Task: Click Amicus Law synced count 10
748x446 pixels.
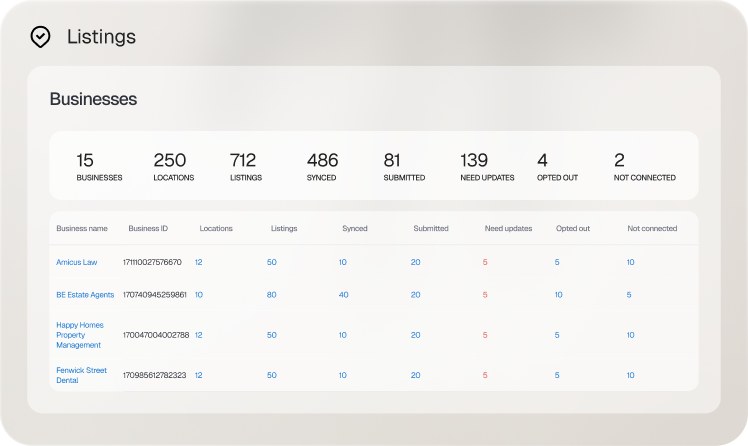Action: [343, 262]
